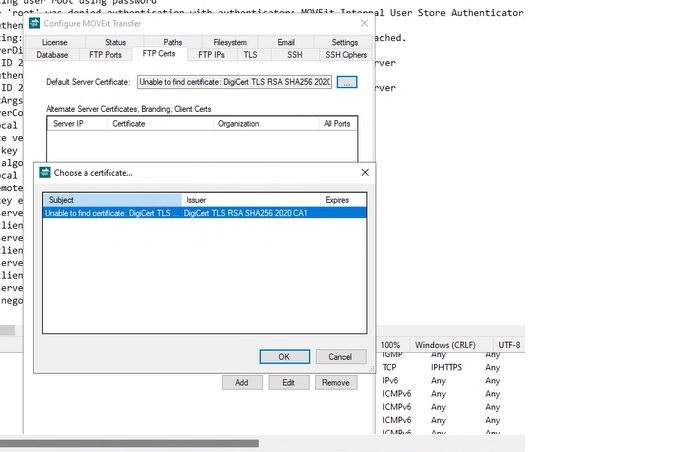697x452 pixels.
Task: Sort certificates by Issuer column
Action: pyautogui.click(x=251, y=200)
